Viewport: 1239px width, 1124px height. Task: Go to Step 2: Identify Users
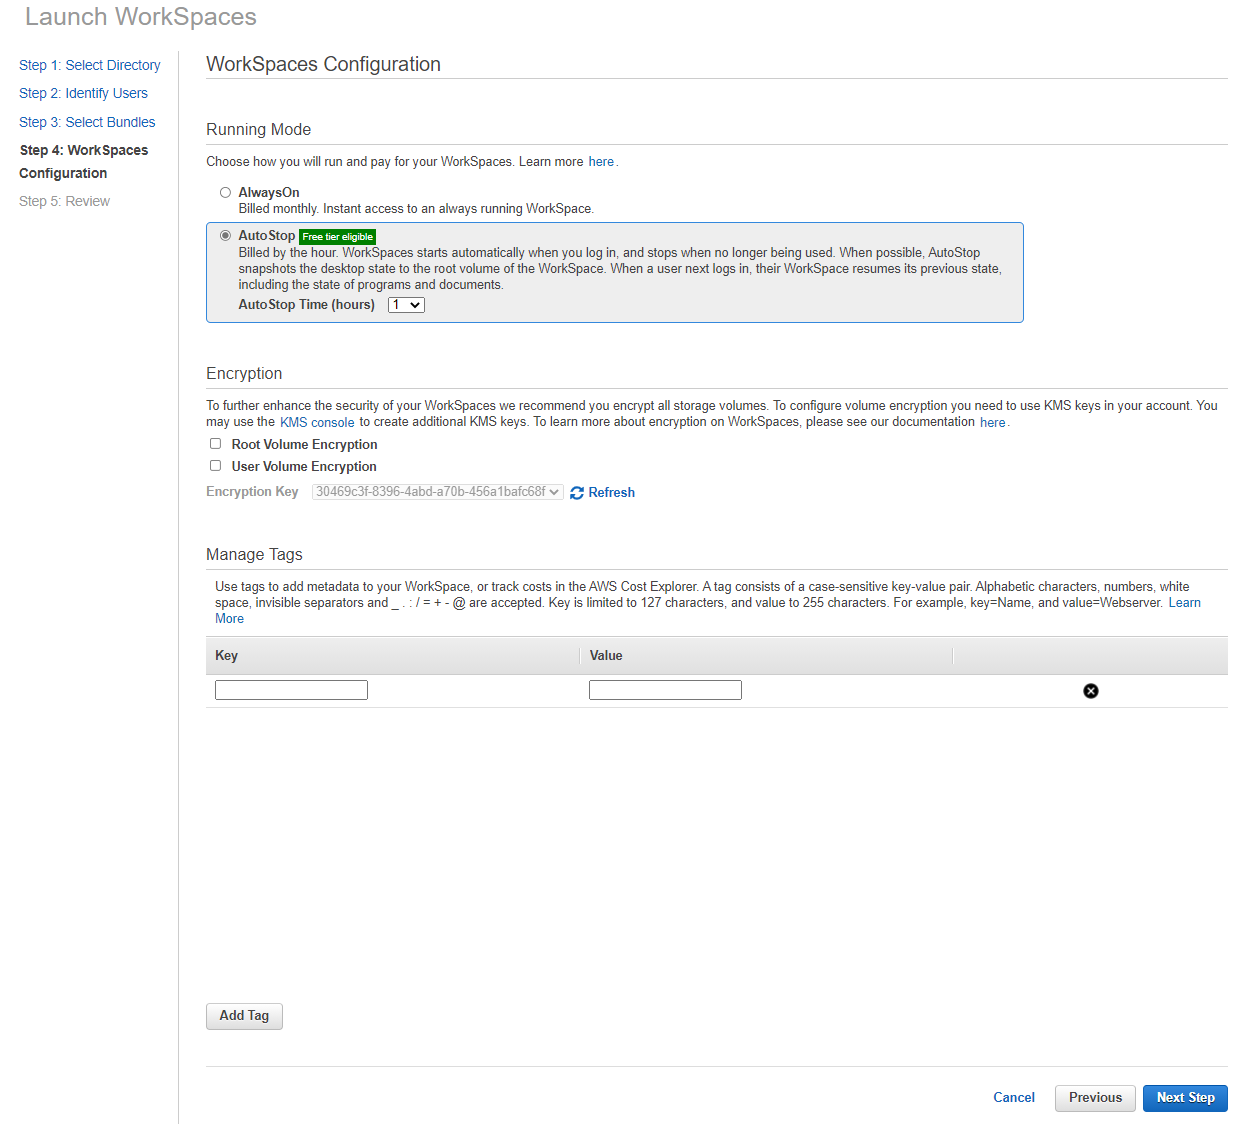83,93
